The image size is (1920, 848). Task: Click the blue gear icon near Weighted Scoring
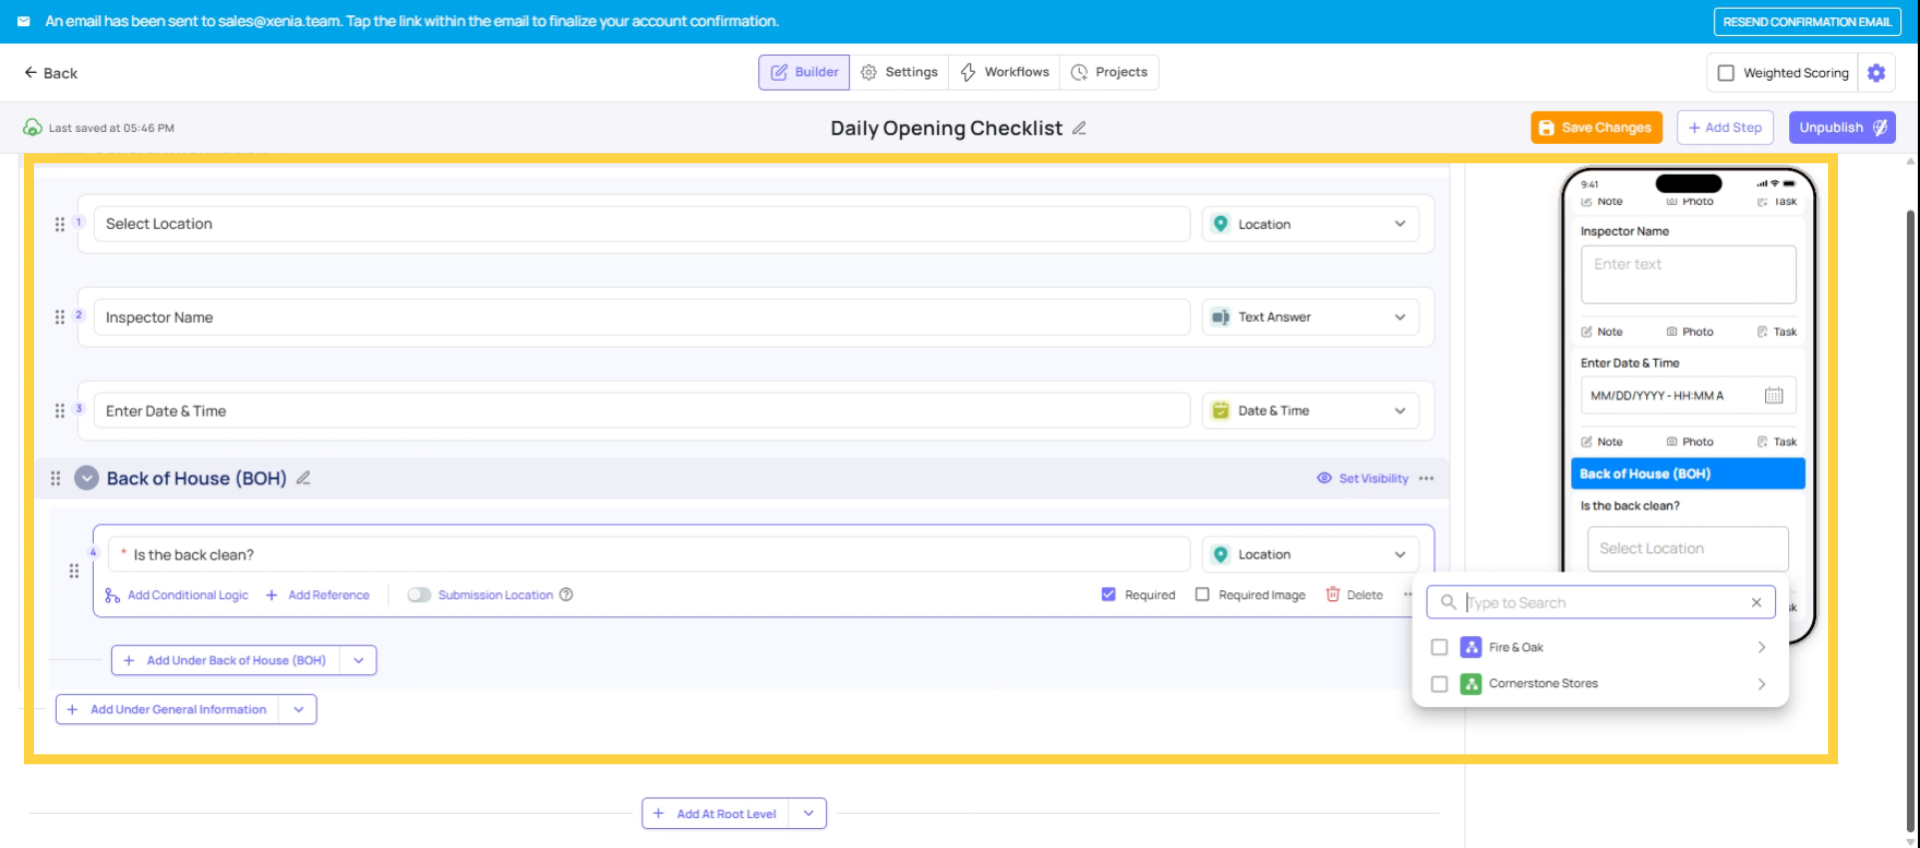[x=1876, y=73]
